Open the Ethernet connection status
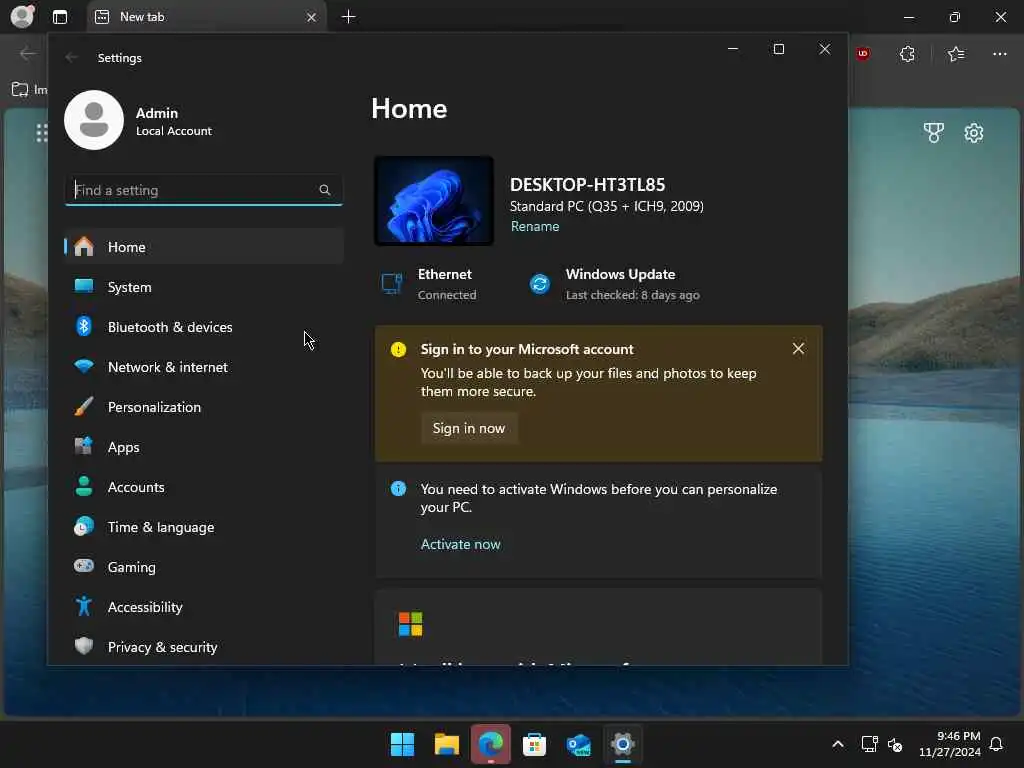Image resolution: width=1024 pixels, height=768 pixels. [x=429, y=284]
